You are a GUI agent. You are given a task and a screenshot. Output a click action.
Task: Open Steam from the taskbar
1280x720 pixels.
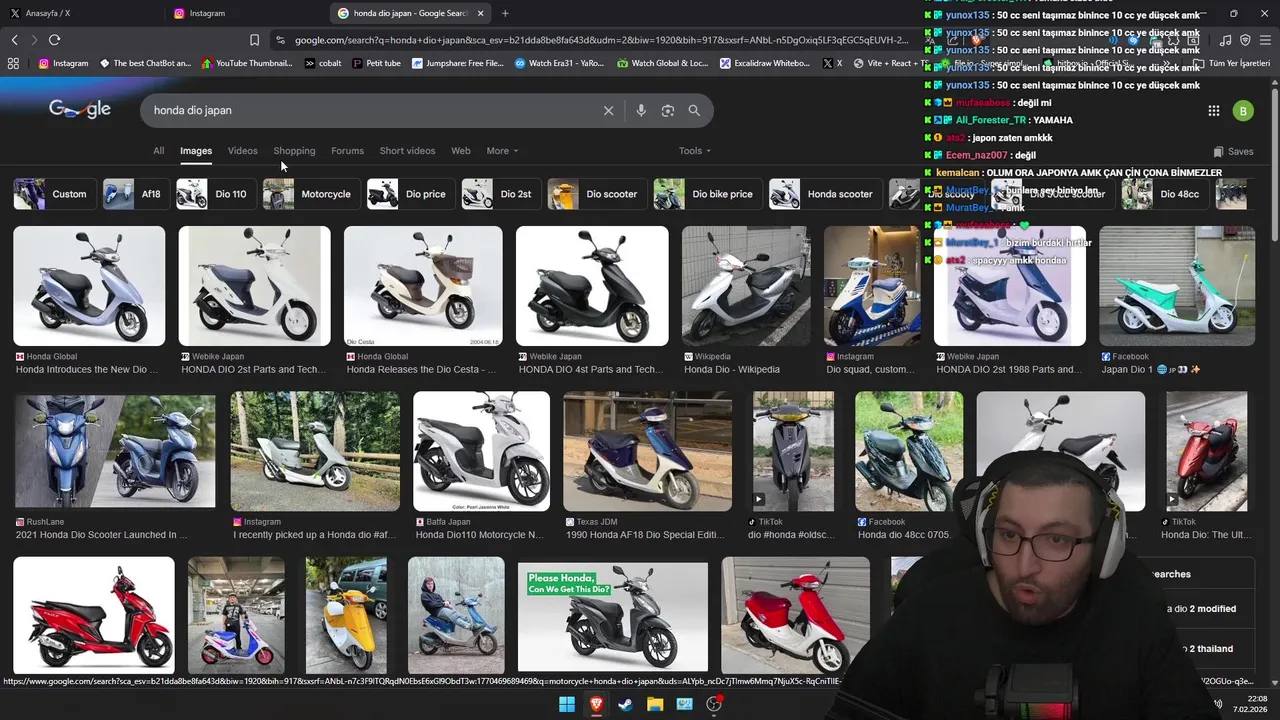point(625,704)
